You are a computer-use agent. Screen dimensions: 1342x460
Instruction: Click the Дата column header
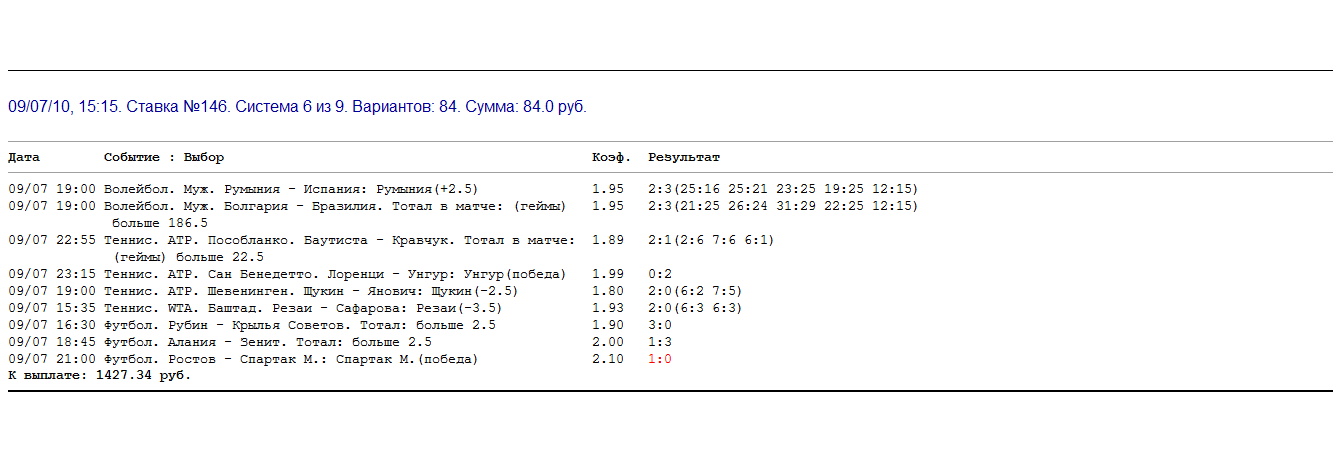24,157
